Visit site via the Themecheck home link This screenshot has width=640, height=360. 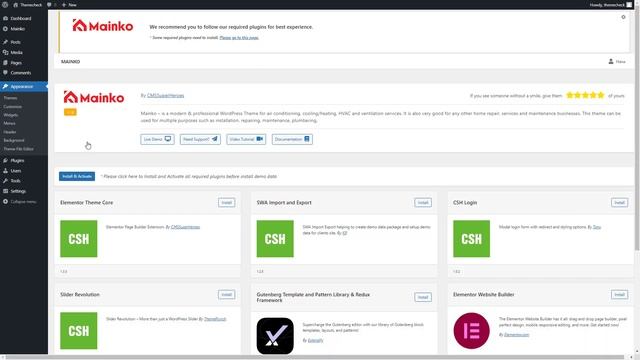pyautogui.click(x=27, y=4)
